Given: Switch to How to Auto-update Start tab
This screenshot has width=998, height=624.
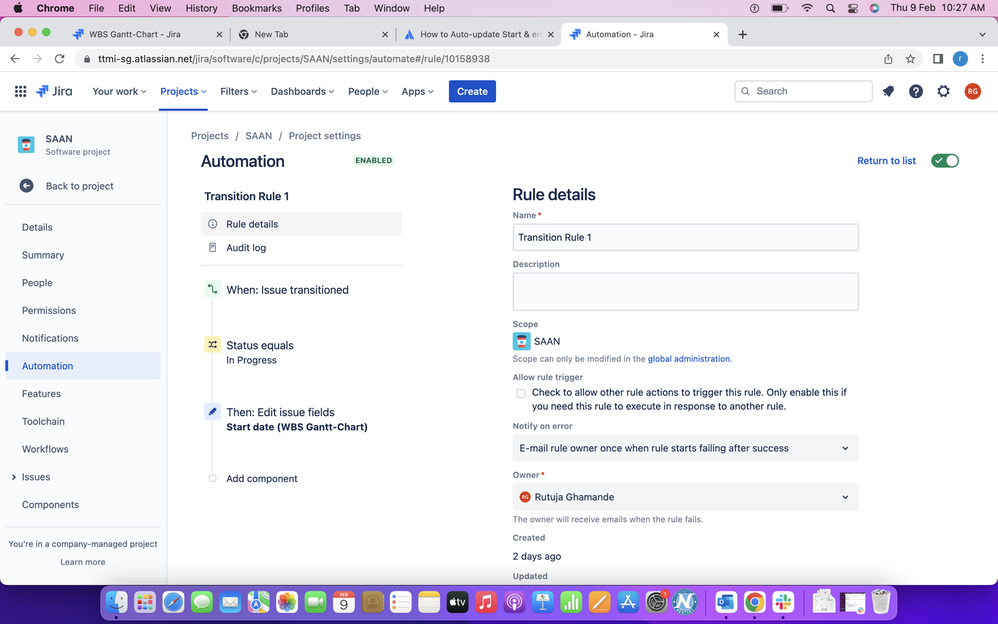Looking at the screenshot, I should (478, 34).
